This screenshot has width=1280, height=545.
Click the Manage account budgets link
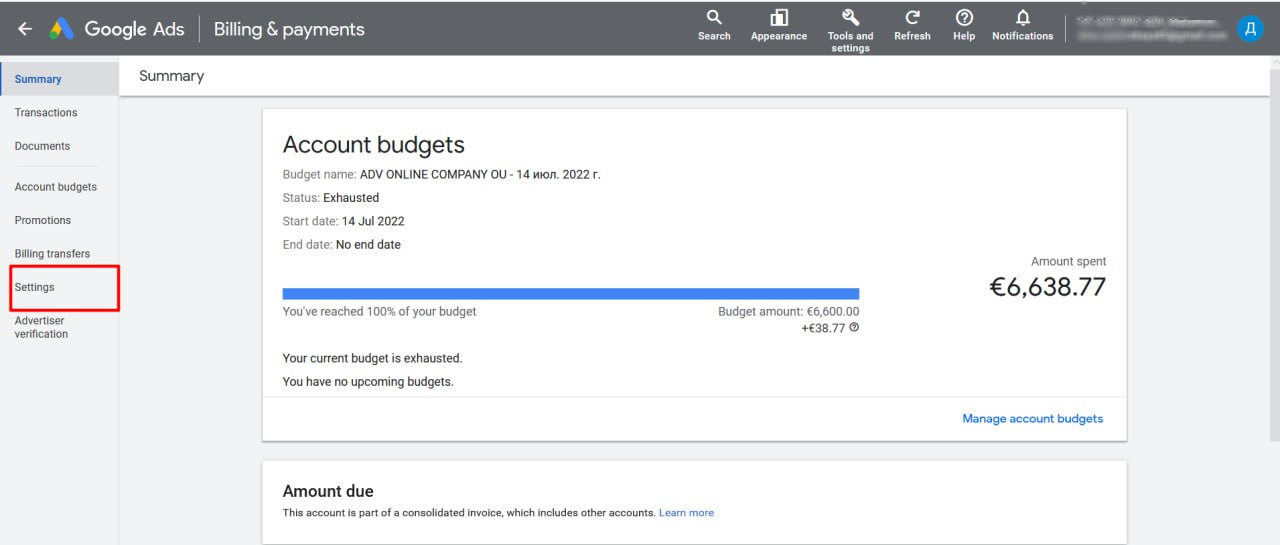point(1033,419)
